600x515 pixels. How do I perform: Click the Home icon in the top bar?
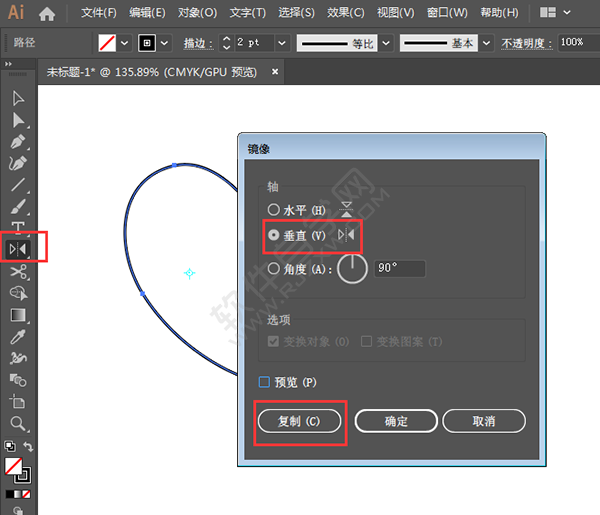pos(46,13)
